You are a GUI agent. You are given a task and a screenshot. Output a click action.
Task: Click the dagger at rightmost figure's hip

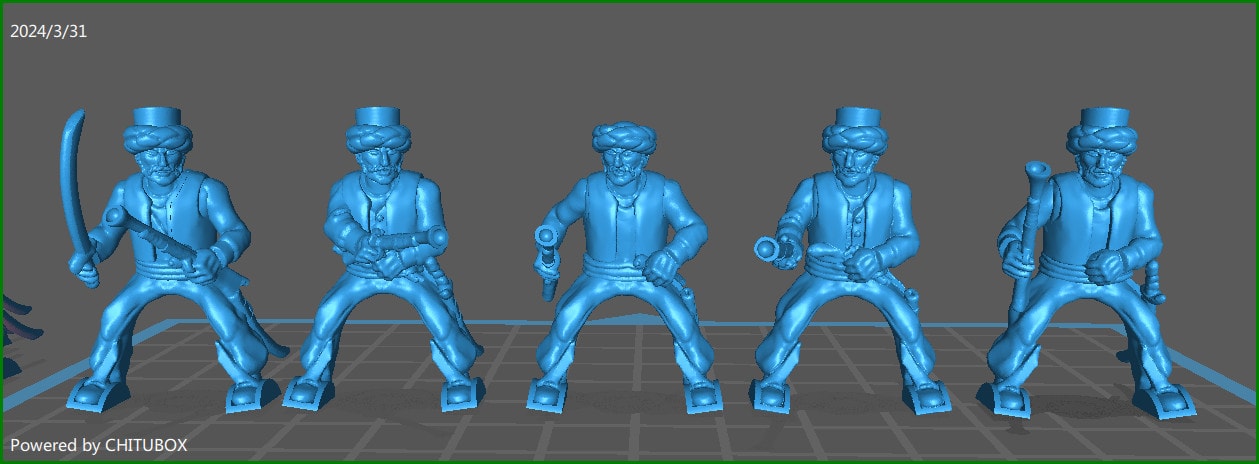tap(1154, 280)
